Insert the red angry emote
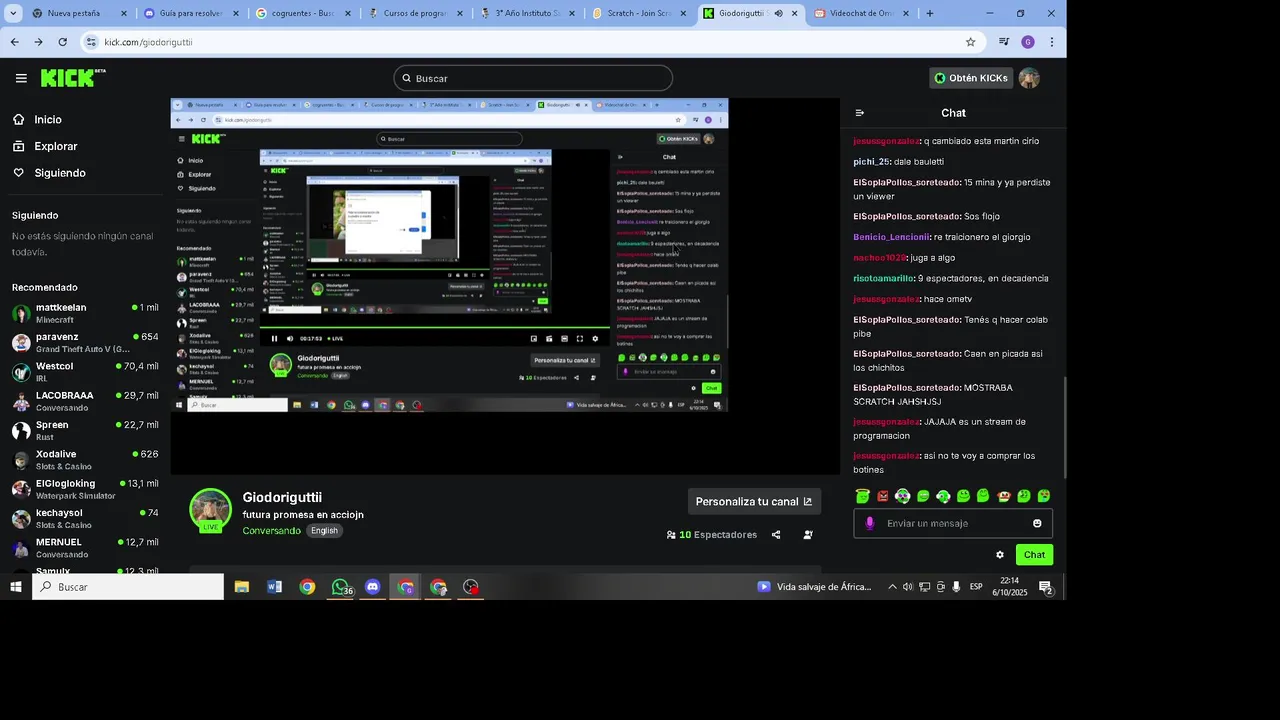 883,496
